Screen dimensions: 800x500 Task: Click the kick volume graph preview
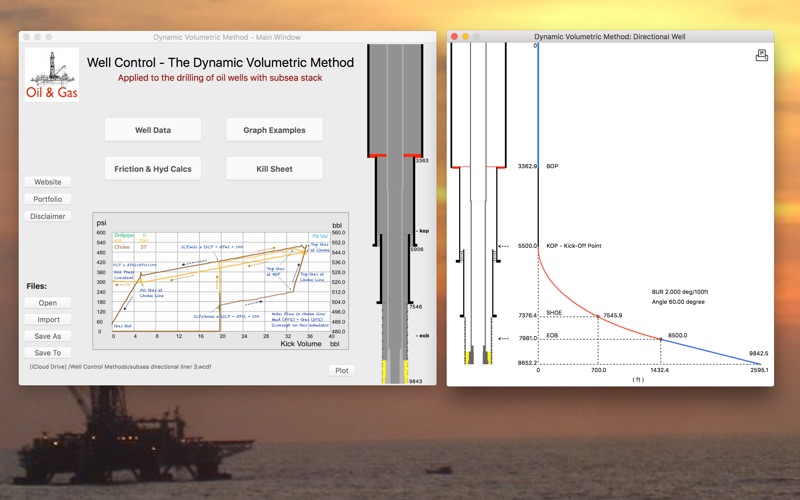[x=220, y=281]
